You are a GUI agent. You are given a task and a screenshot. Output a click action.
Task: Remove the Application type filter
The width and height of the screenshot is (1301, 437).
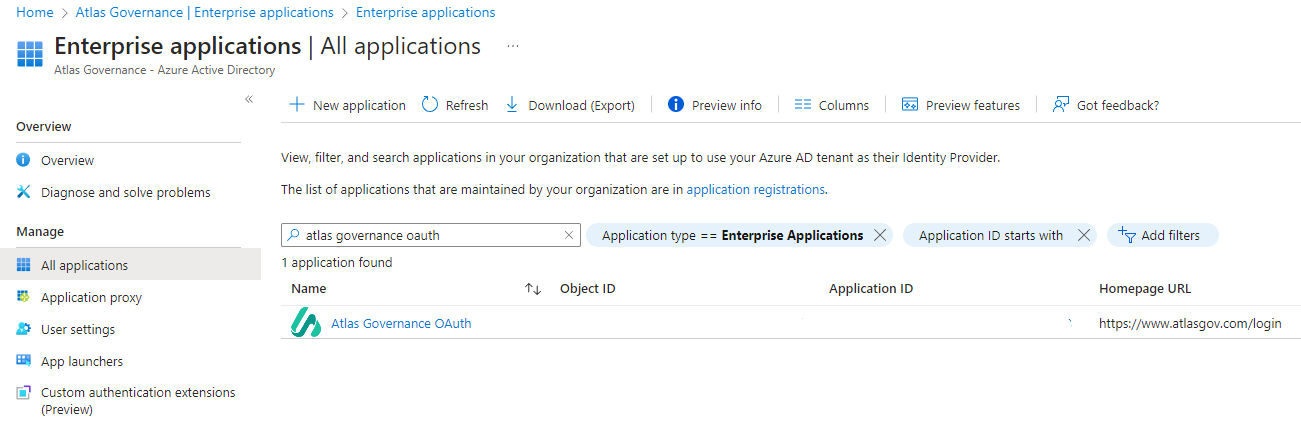(x=880, y=235)
